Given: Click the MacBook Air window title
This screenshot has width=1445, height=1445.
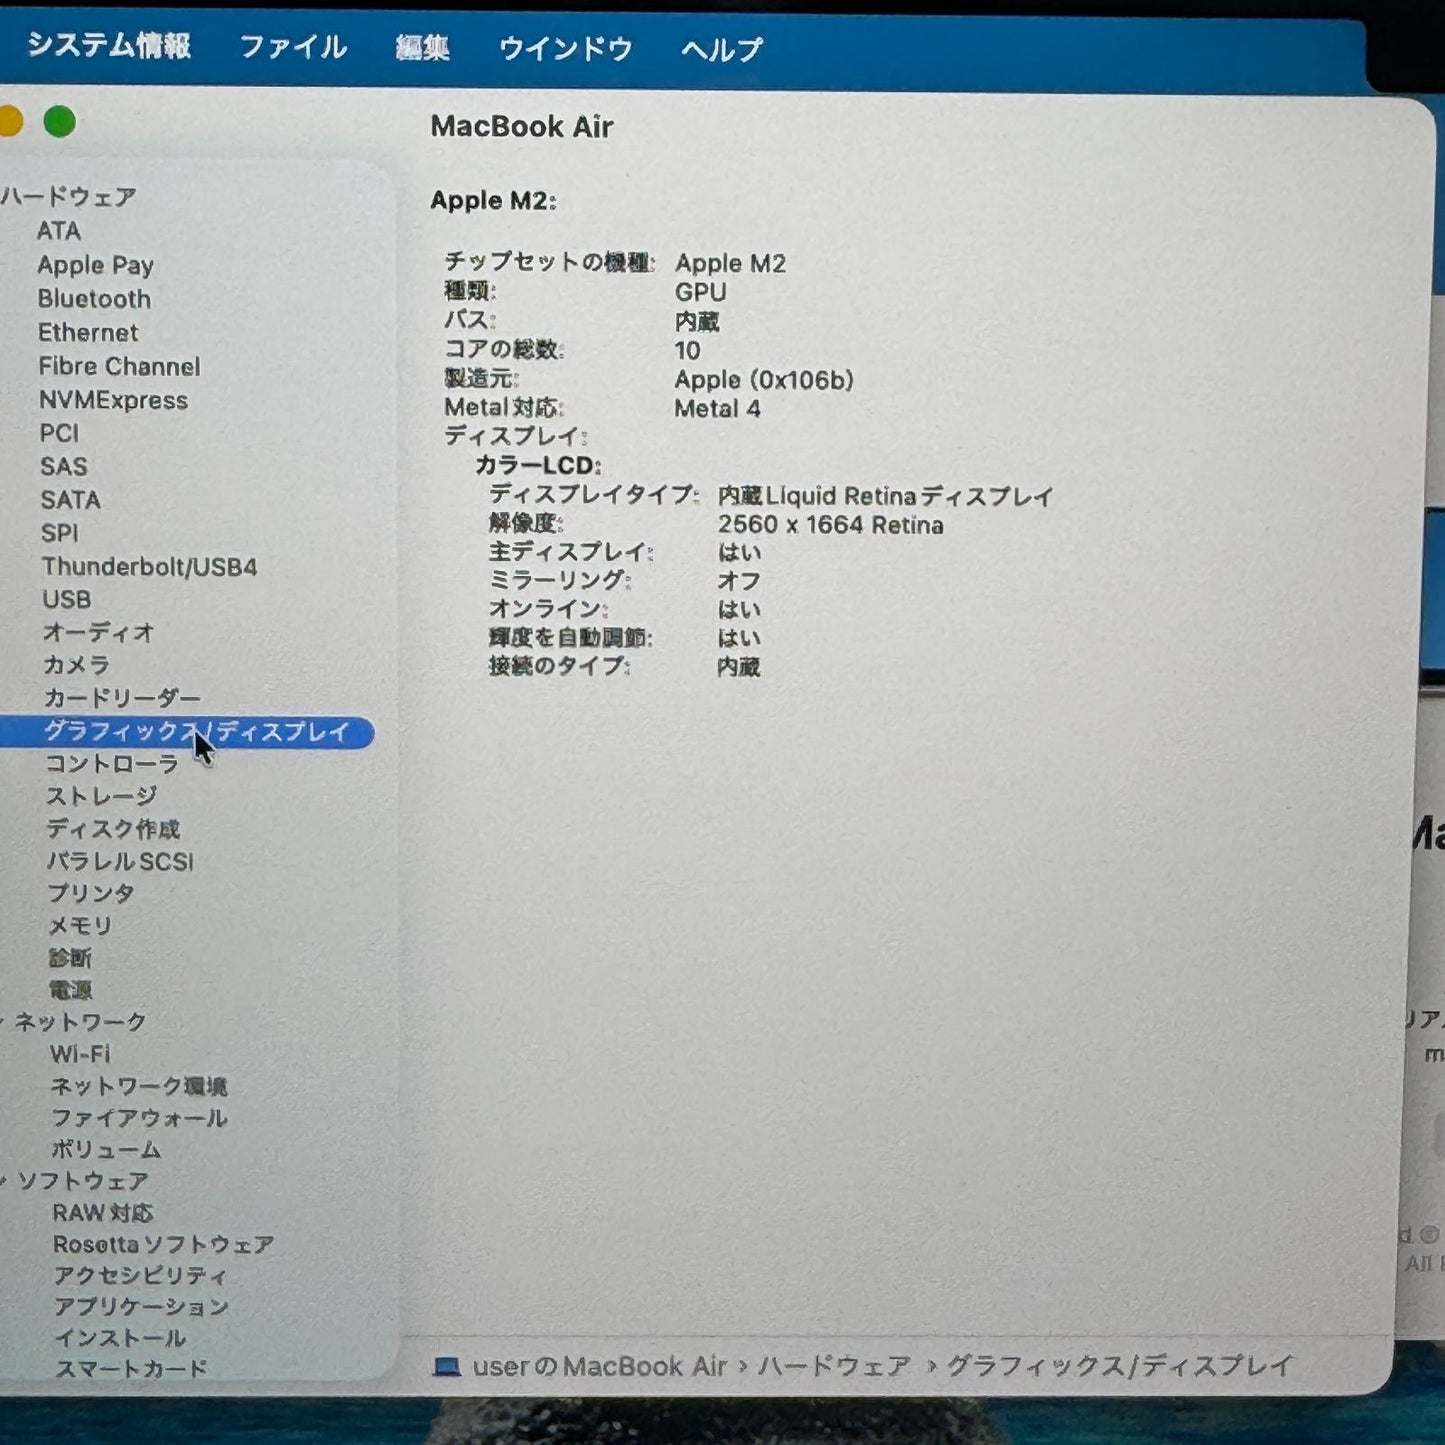Looking at the screenshot, I should click(522, 127).
